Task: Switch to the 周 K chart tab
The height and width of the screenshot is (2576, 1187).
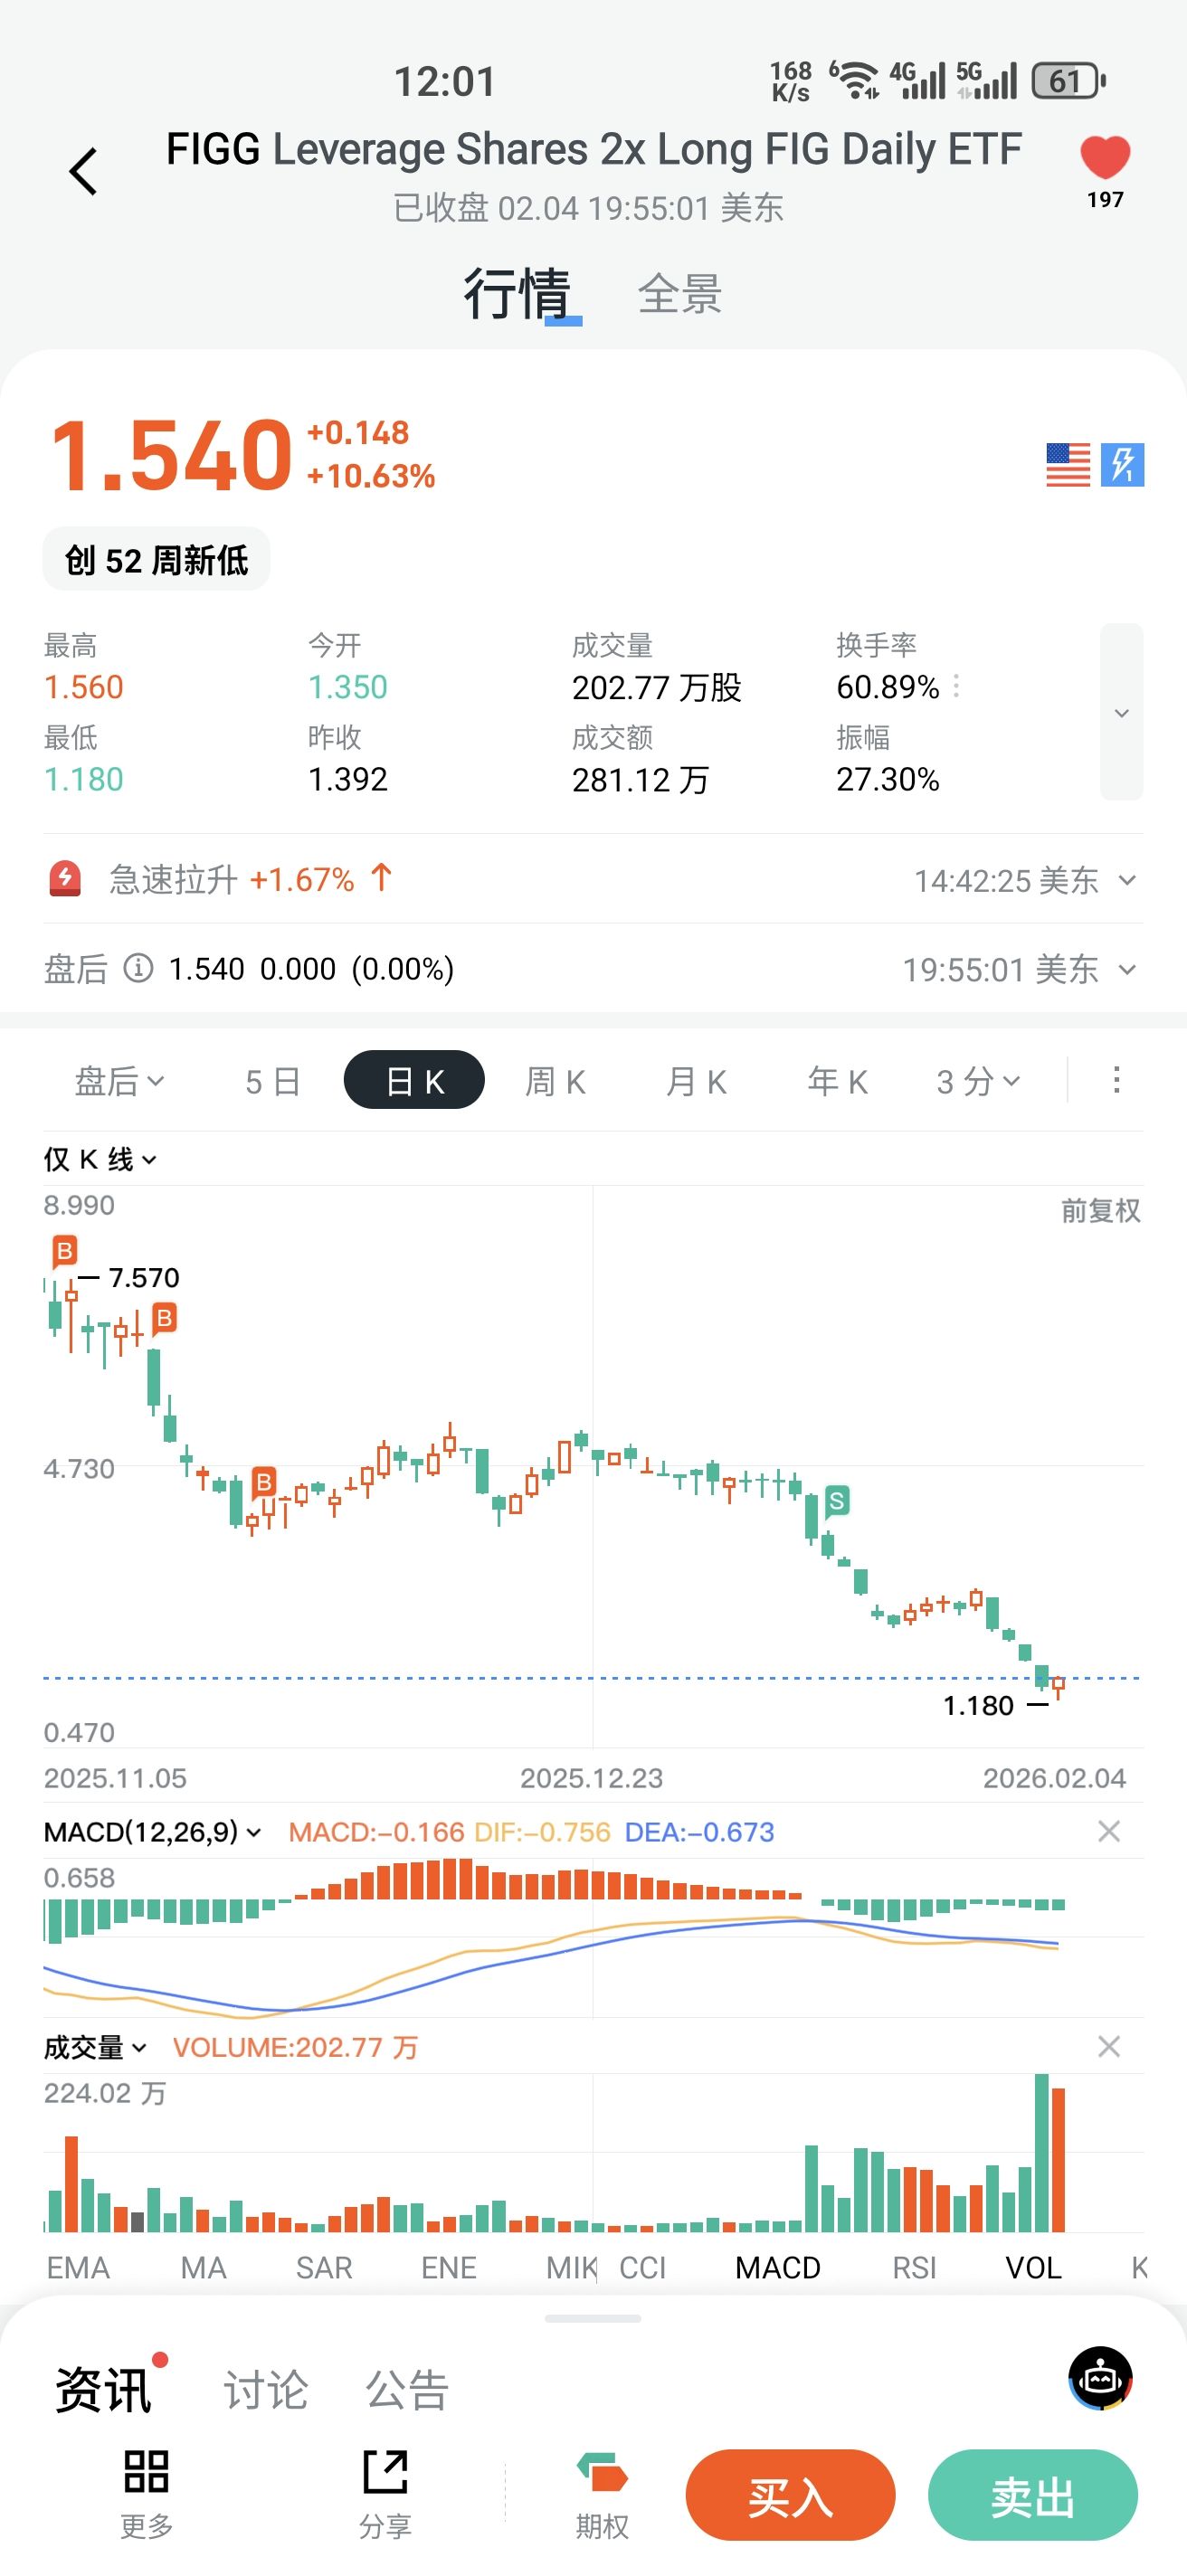Action: (555, 1081)
